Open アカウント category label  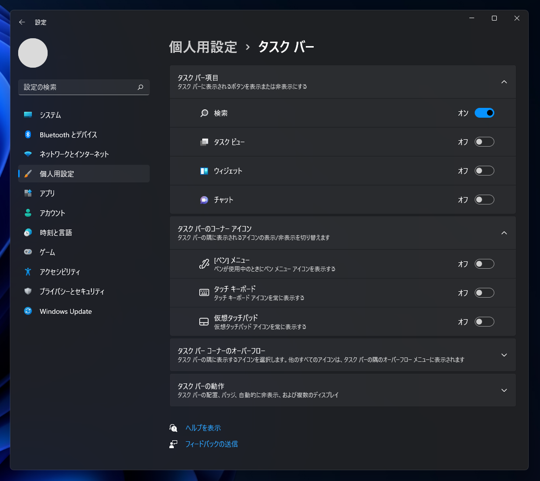click(x=52, y=213)
